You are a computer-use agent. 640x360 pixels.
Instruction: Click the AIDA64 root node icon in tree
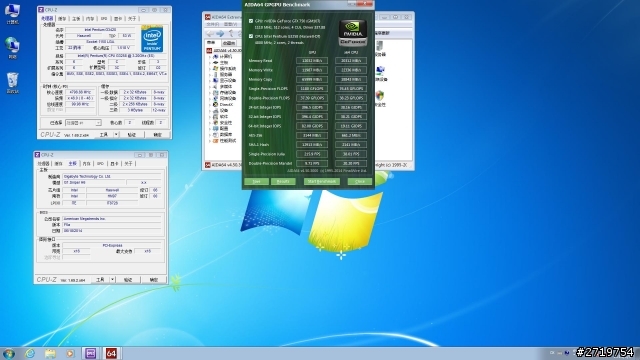pyautogui.click(x=209, y=51)
